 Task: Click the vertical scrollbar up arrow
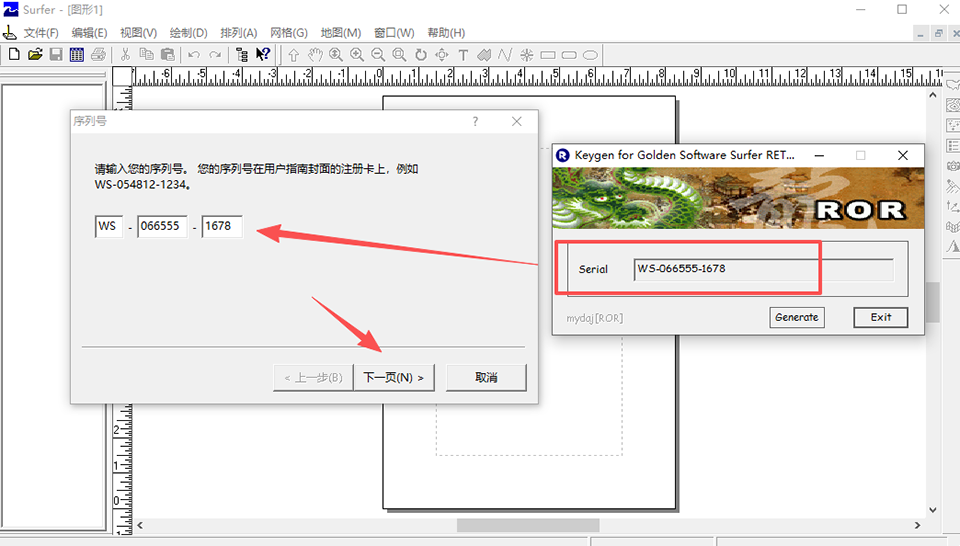tap(932, 95)
